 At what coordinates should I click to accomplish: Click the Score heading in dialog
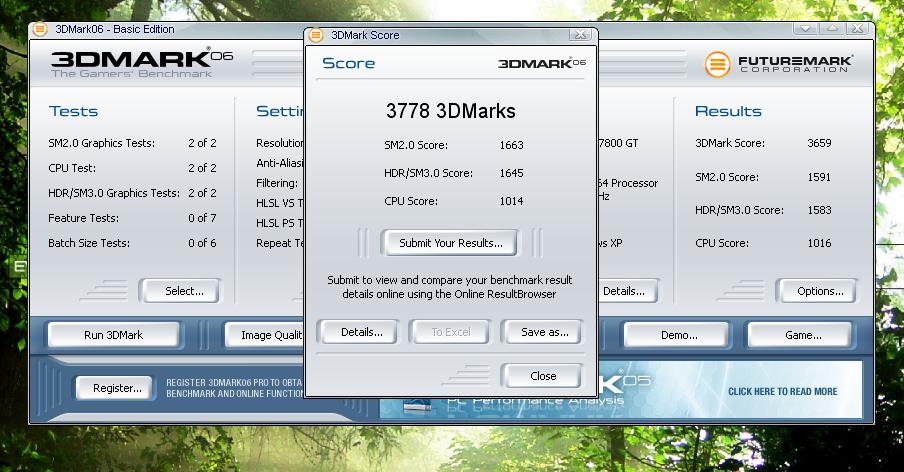[x=348, y=63]
